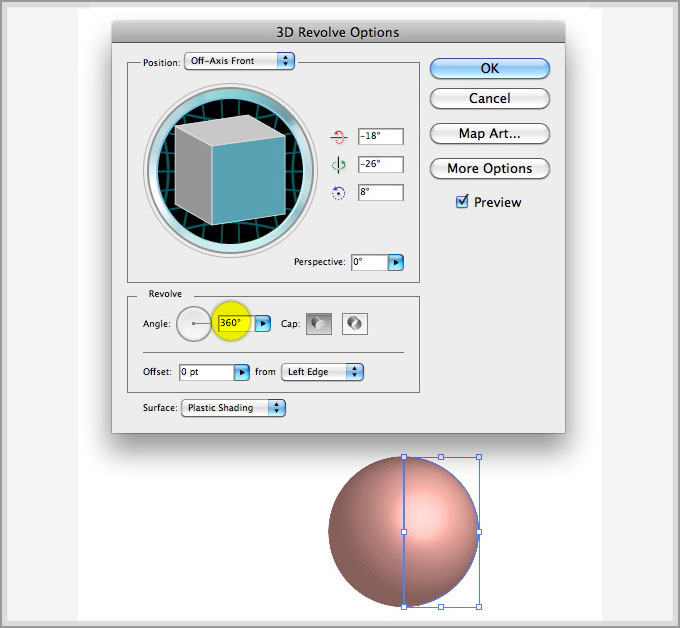The image size is (680, 628).
Task: Open the Offset value popup arrow
Action: coord(242,372)
